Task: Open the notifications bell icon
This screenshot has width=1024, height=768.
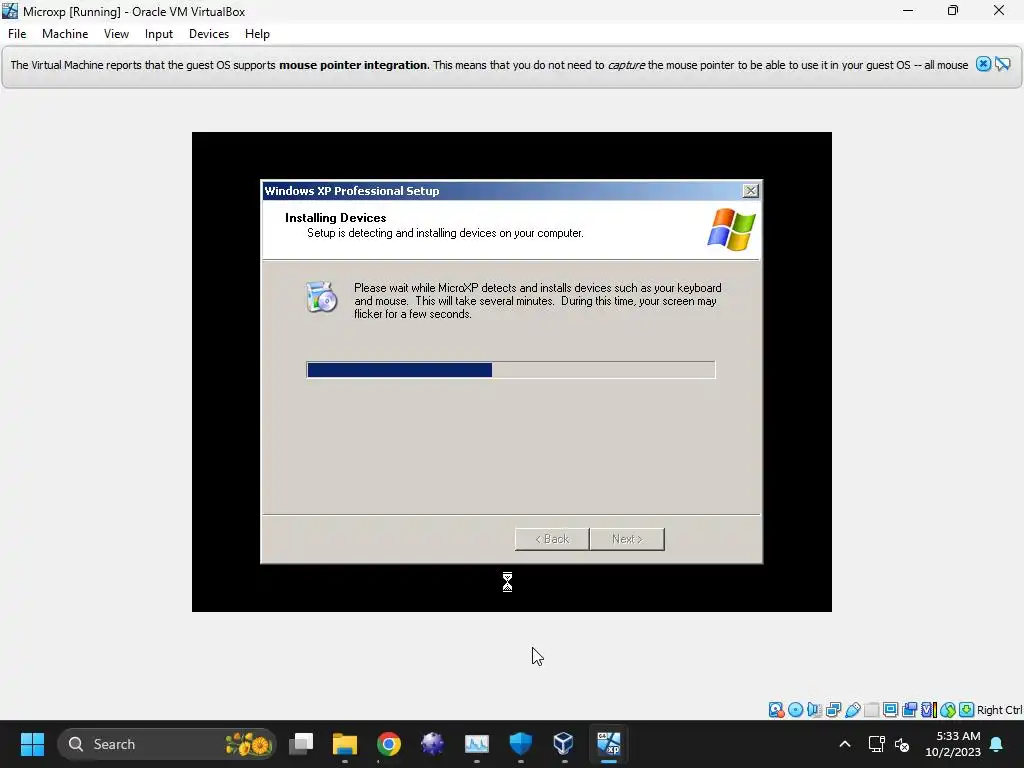Action: [997, 744]
